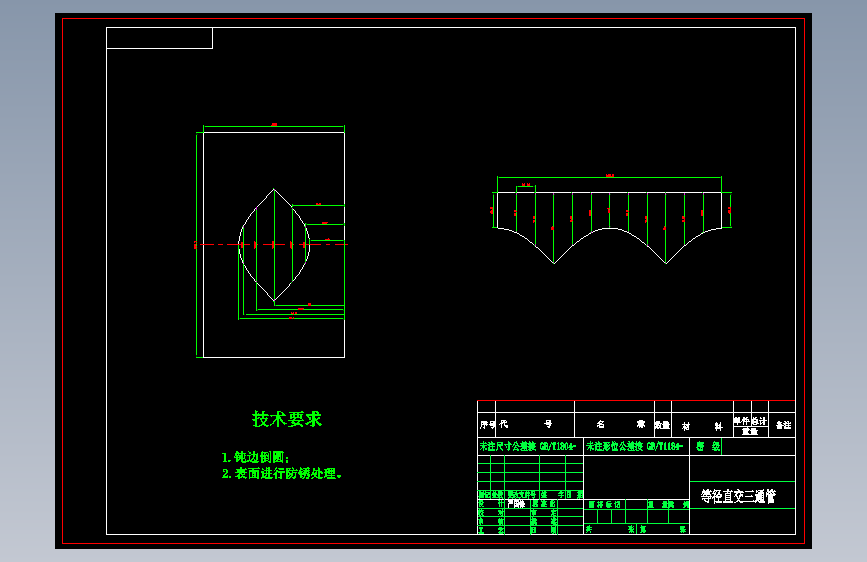Click the '数量' header cell
The height and width of the screenshot is (562, 867).
pos(662,425)
